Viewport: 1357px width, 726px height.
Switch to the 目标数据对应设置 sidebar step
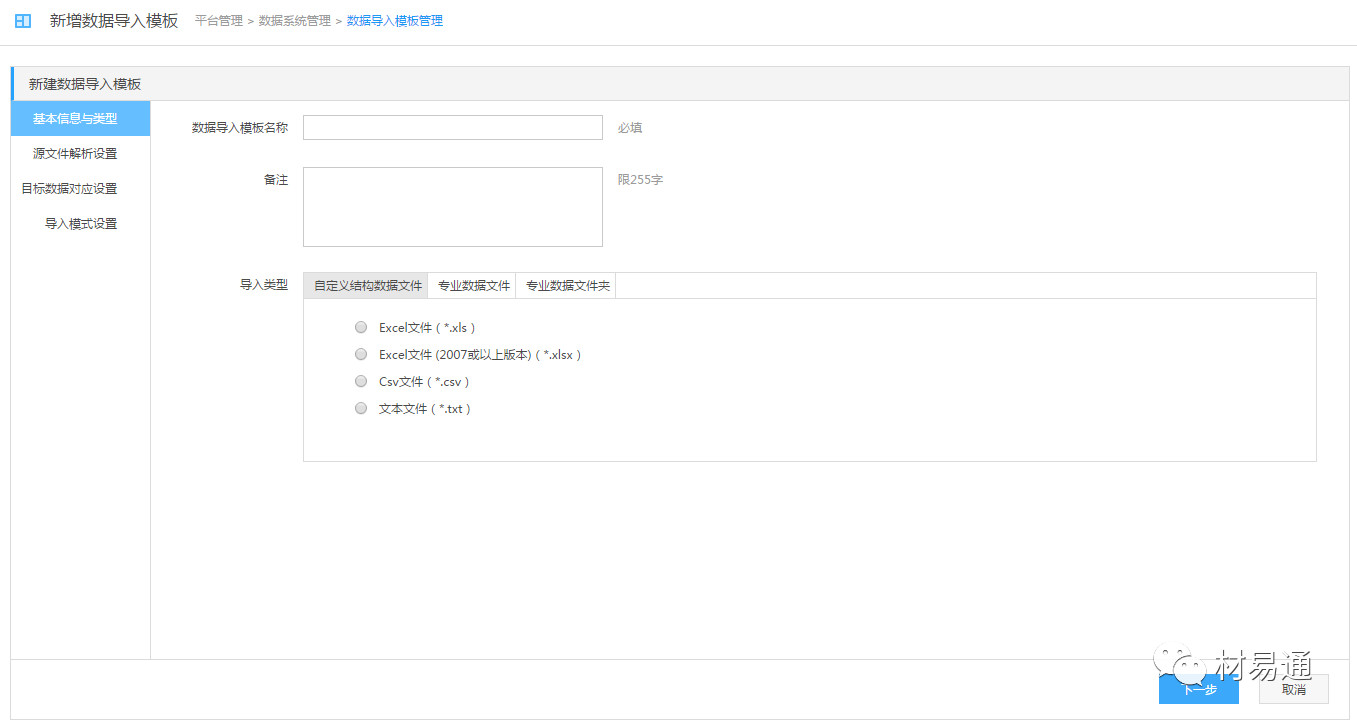(x=70, y=189)
